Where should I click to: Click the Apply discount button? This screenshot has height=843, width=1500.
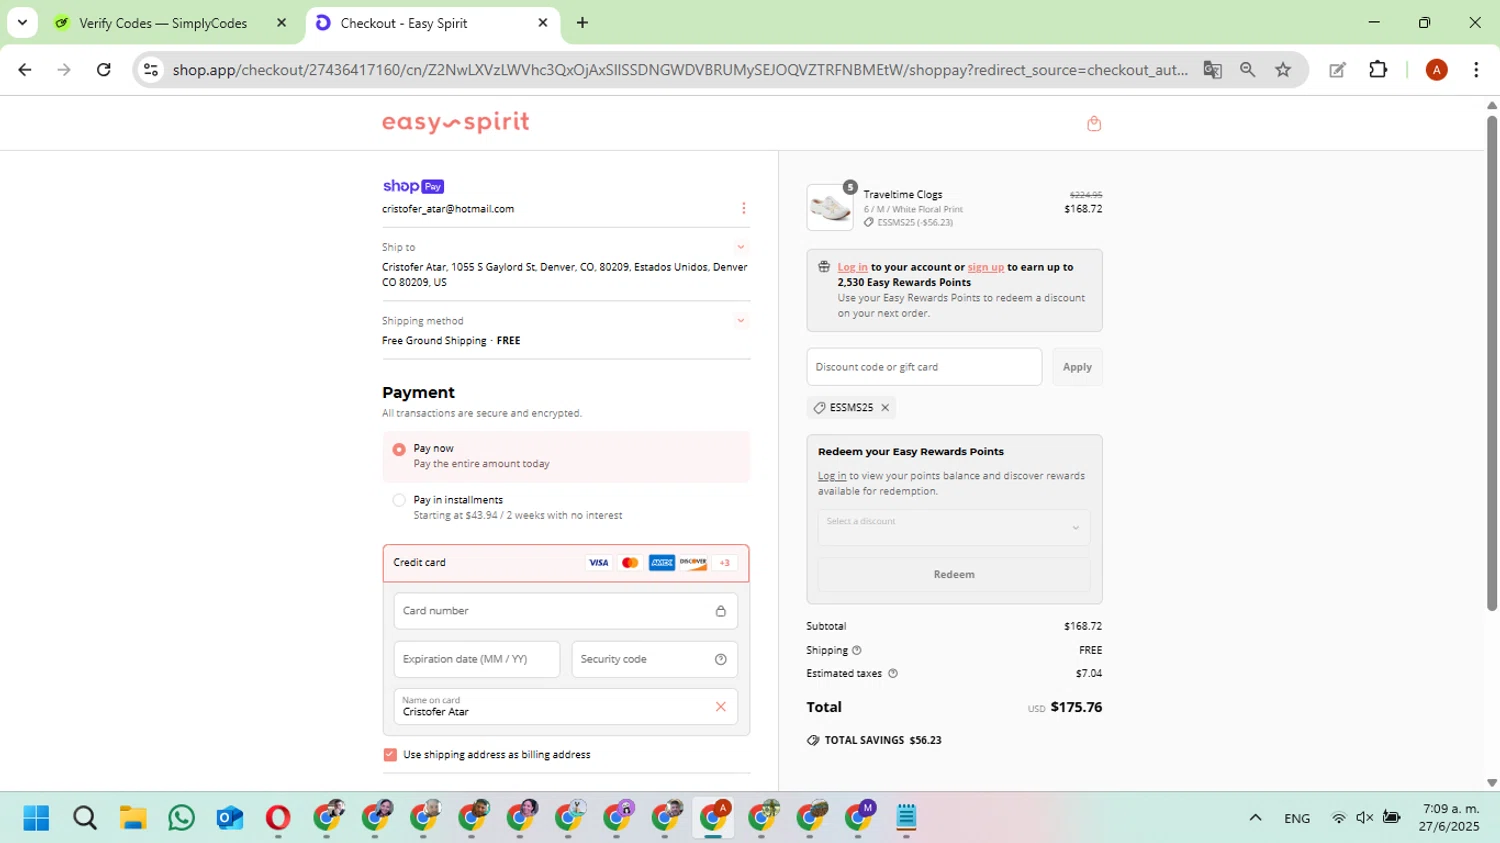[1077, 367]
